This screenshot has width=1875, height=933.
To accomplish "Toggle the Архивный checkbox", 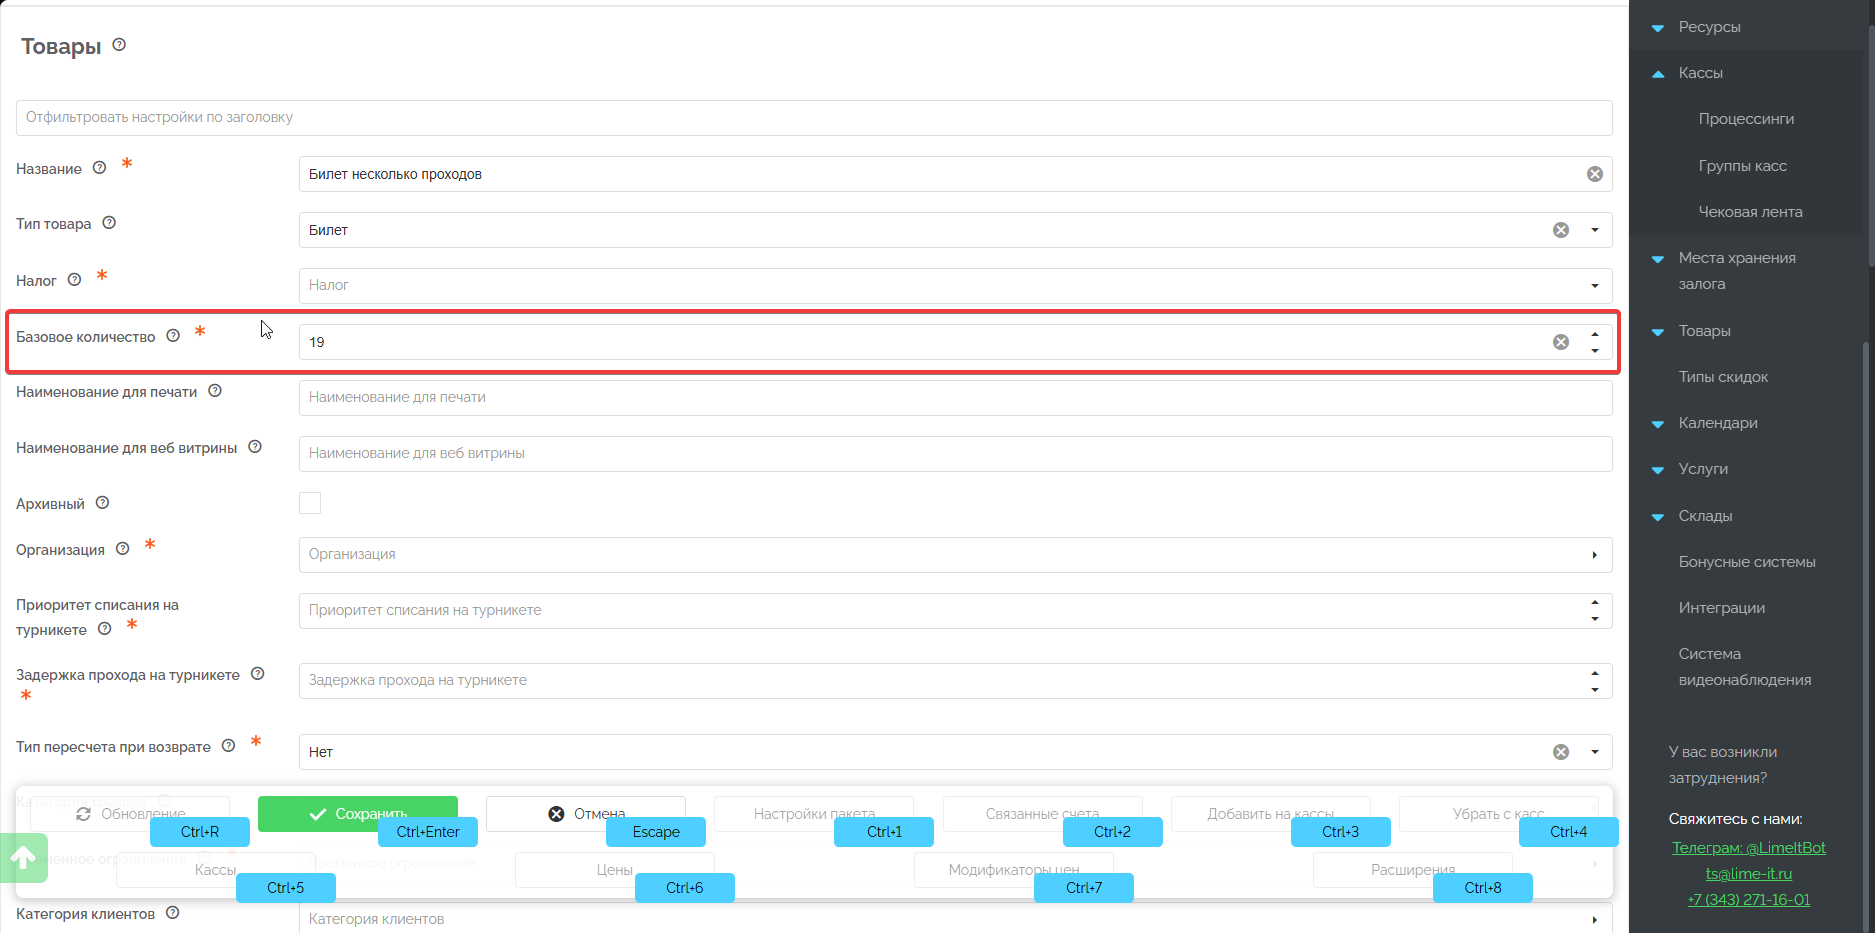I will click(310, 503).
